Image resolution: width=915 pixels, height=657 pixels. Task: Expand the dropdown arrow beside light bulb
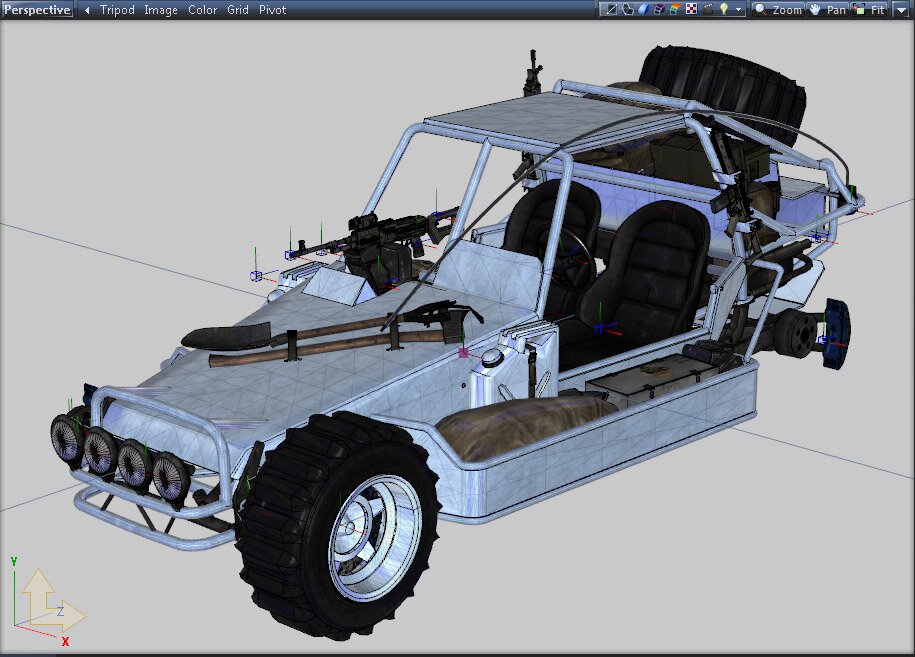(x=739, y=10)
